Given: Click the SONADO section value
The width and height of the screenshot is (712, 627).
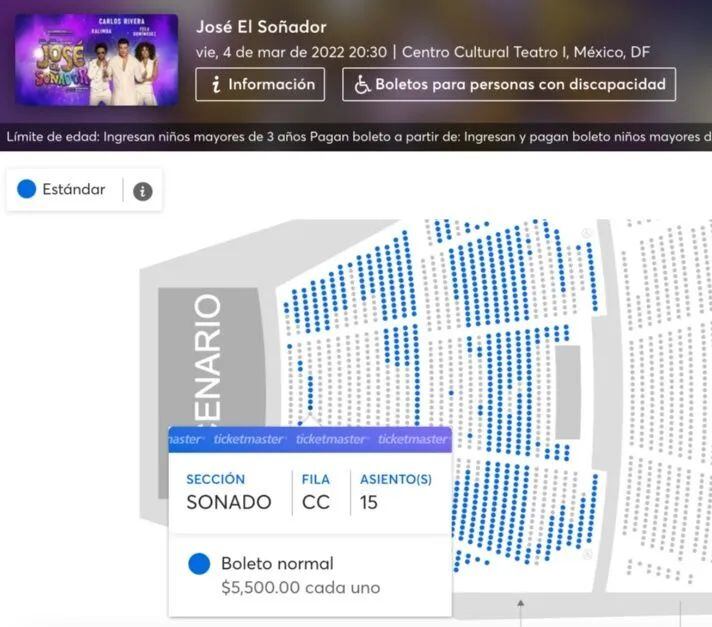Looking at the screenshot, I should (x=229, y=502).
